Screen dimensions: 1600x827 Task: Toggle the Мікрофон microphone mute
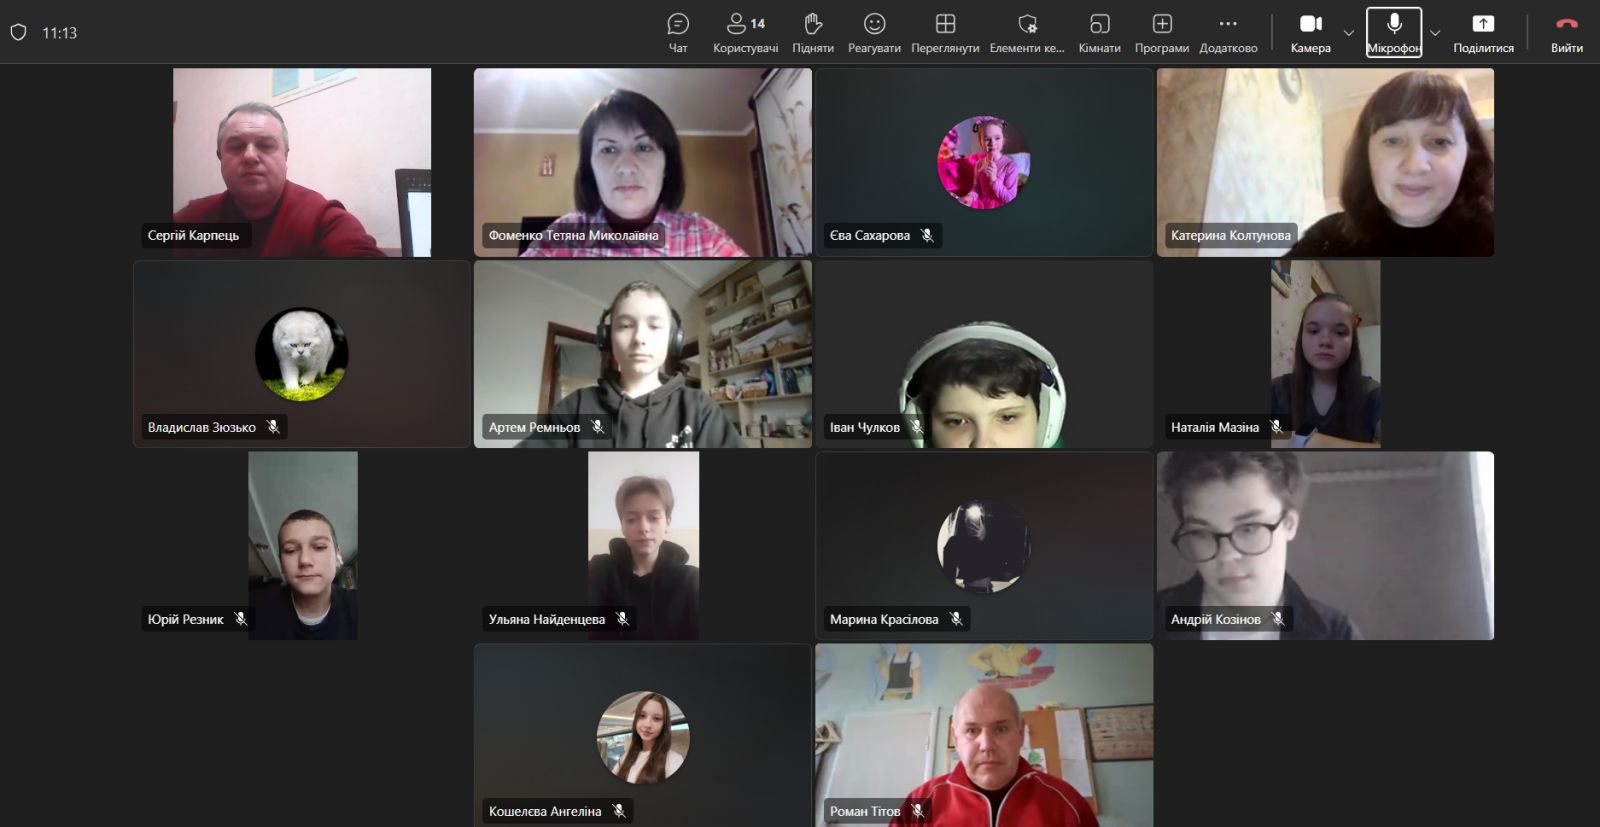coord(1394,32)
